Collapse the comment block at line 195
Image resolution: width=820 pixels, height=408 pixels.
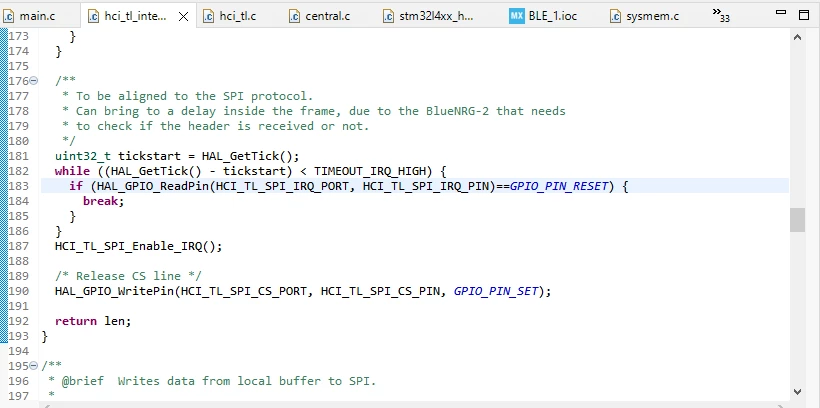(x=34, y=365)
